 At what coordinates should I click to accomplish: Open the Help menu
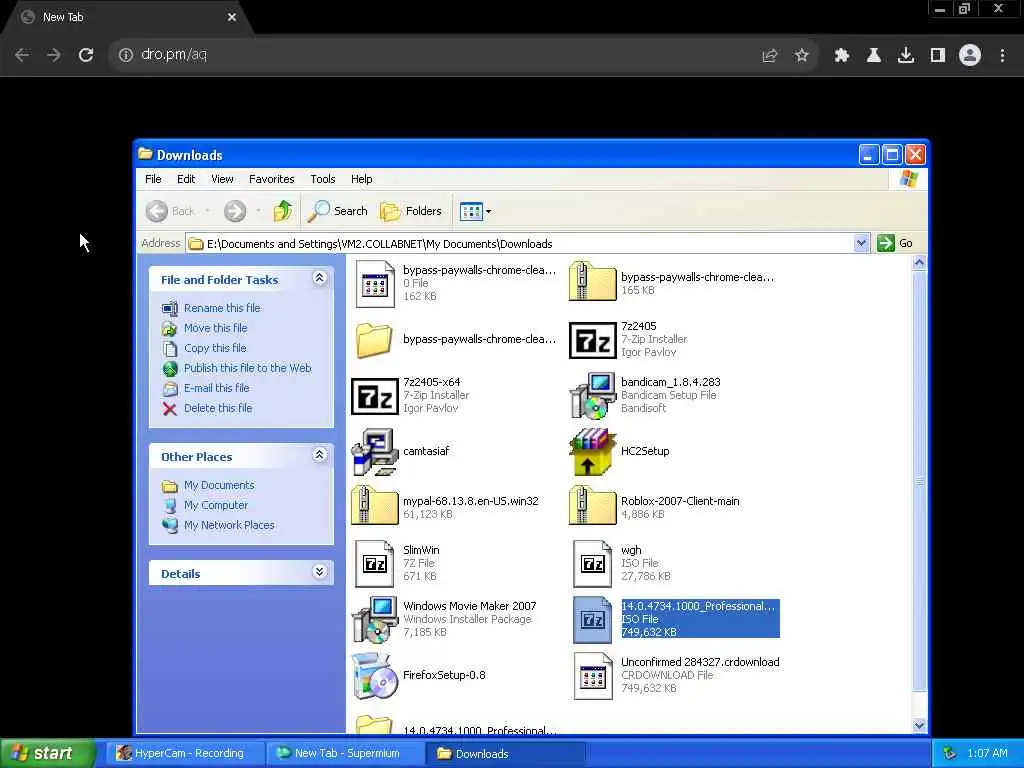click(x=361, y=179)
